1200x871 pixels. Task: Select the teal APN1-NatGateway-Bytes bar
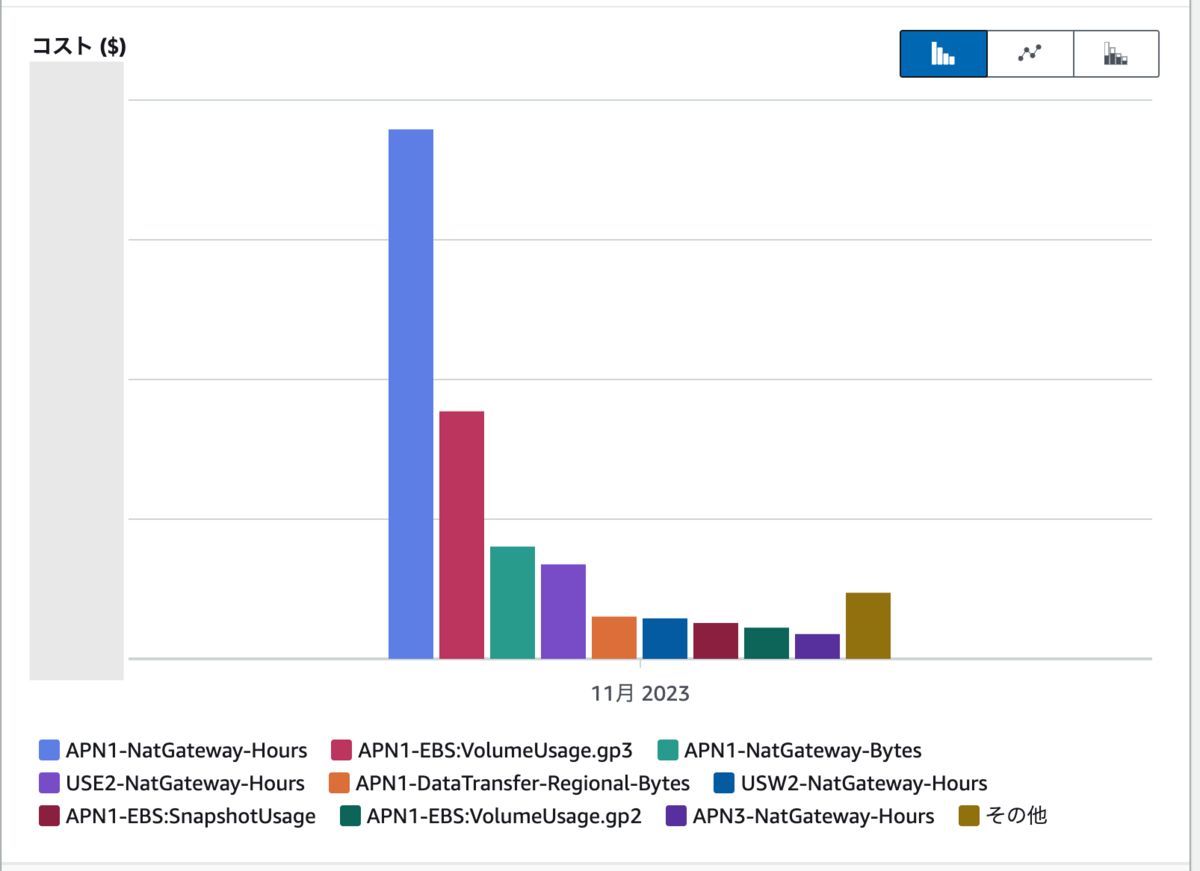[x=513, y=602]
